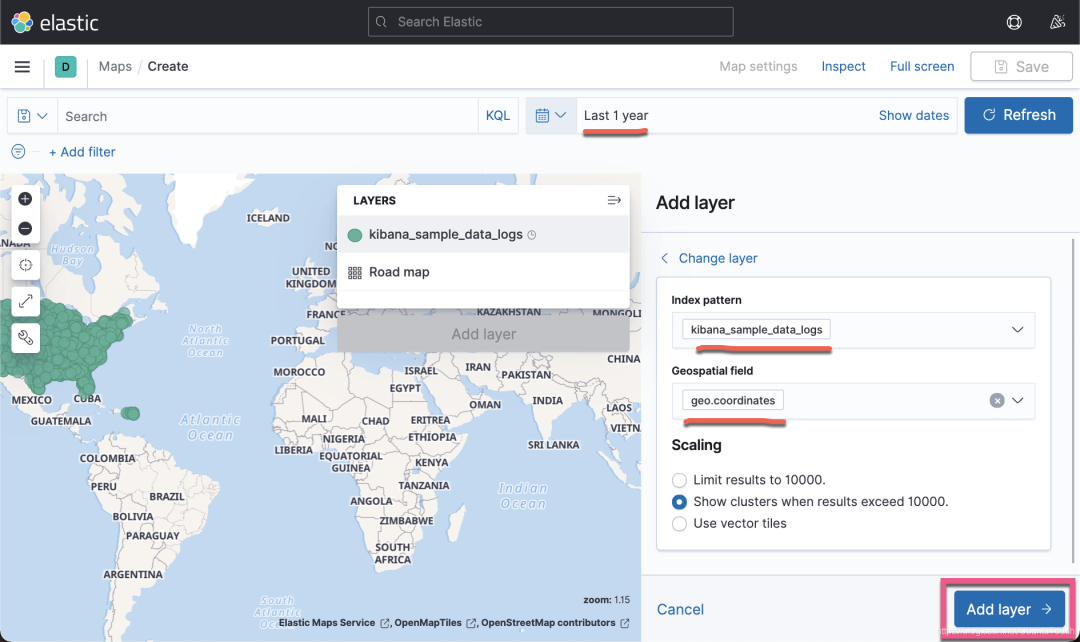Expand the Geospatial field dropdown

(x=1017, y=400)
